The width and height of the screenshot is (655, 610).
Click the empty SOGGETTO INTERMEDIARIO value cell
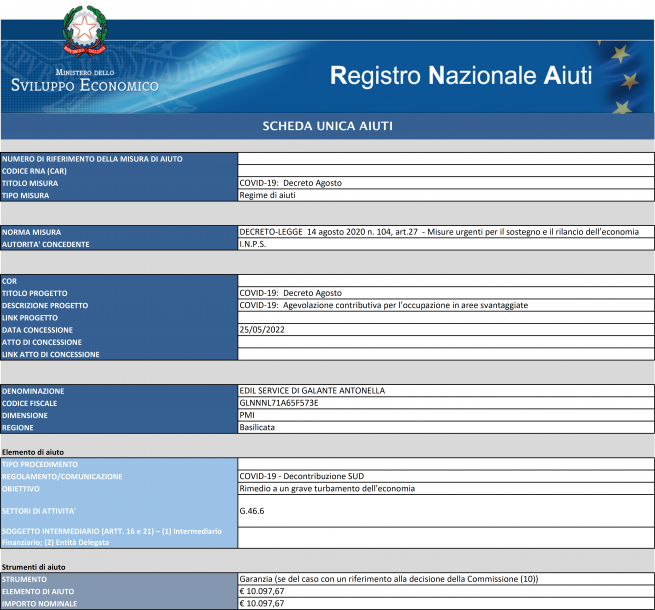coord(446,537)
